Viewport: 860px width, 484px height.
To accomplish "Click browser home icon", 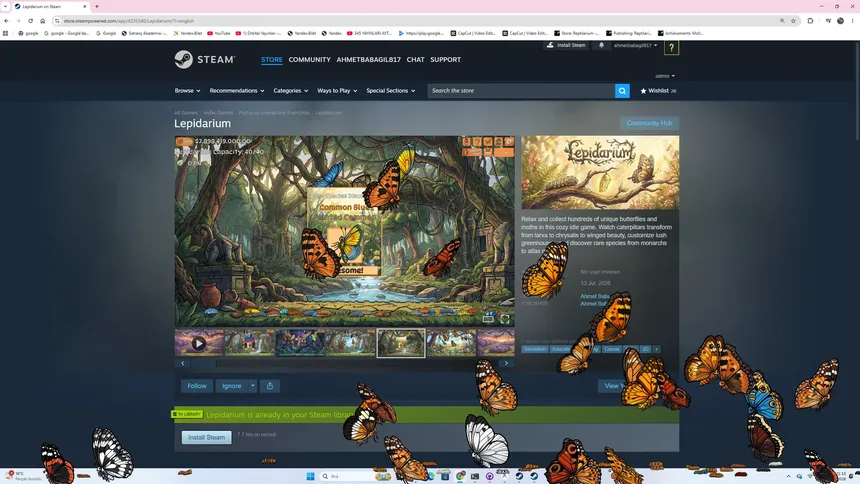I will tap(42, 21).
